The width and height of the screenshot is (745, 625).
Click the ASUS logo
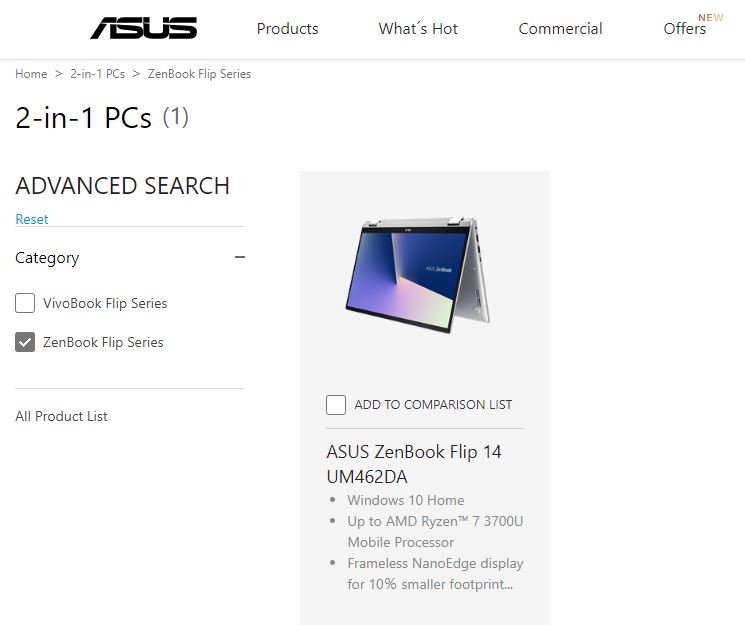tap(143, 28)
